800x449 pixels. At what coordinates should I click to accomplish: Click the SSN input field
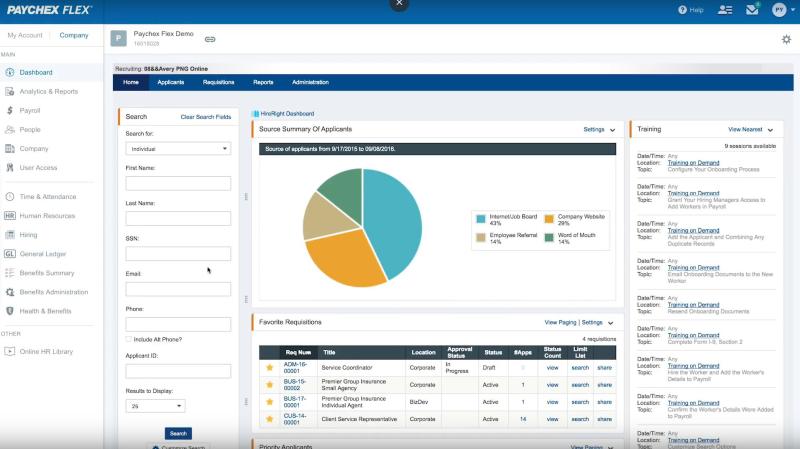178,254
